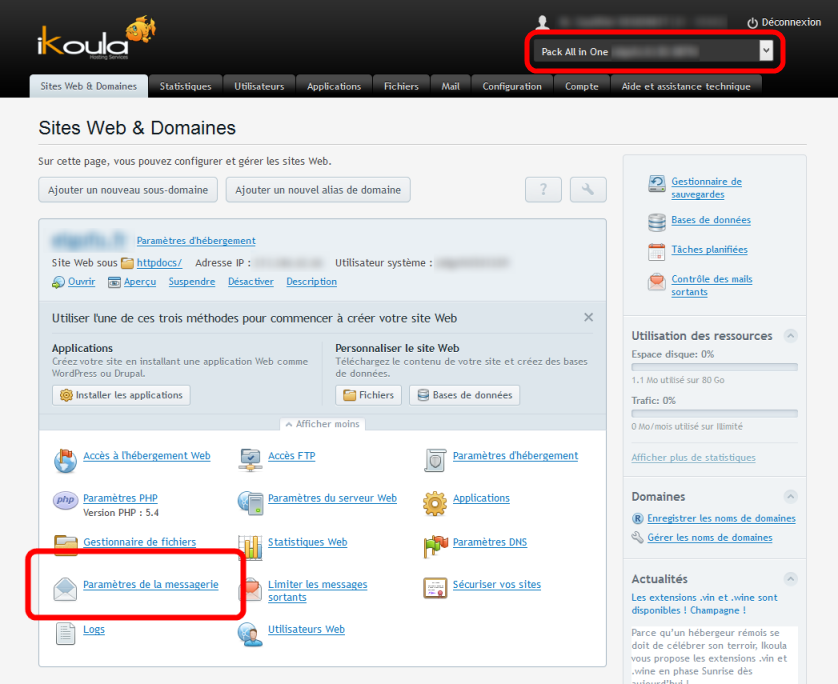Click the Paramètres PHP icon

point(65,501)
